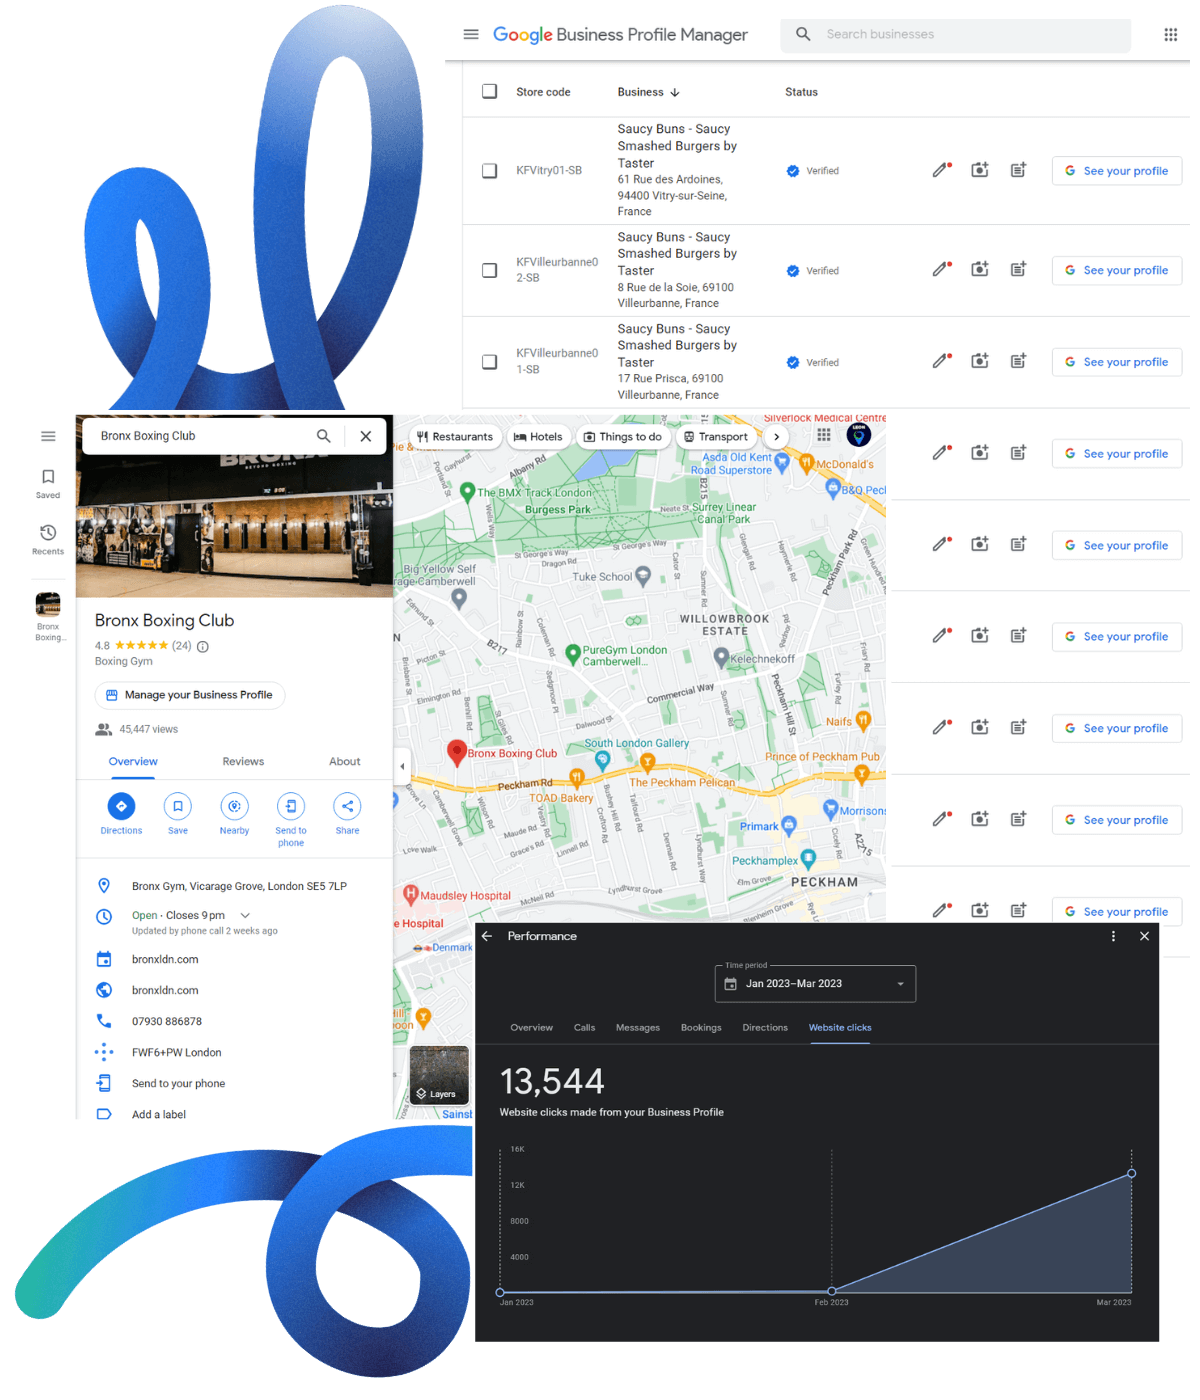
Task: Switch to the About tab in Maps
Action: click(x=345, y=762)
